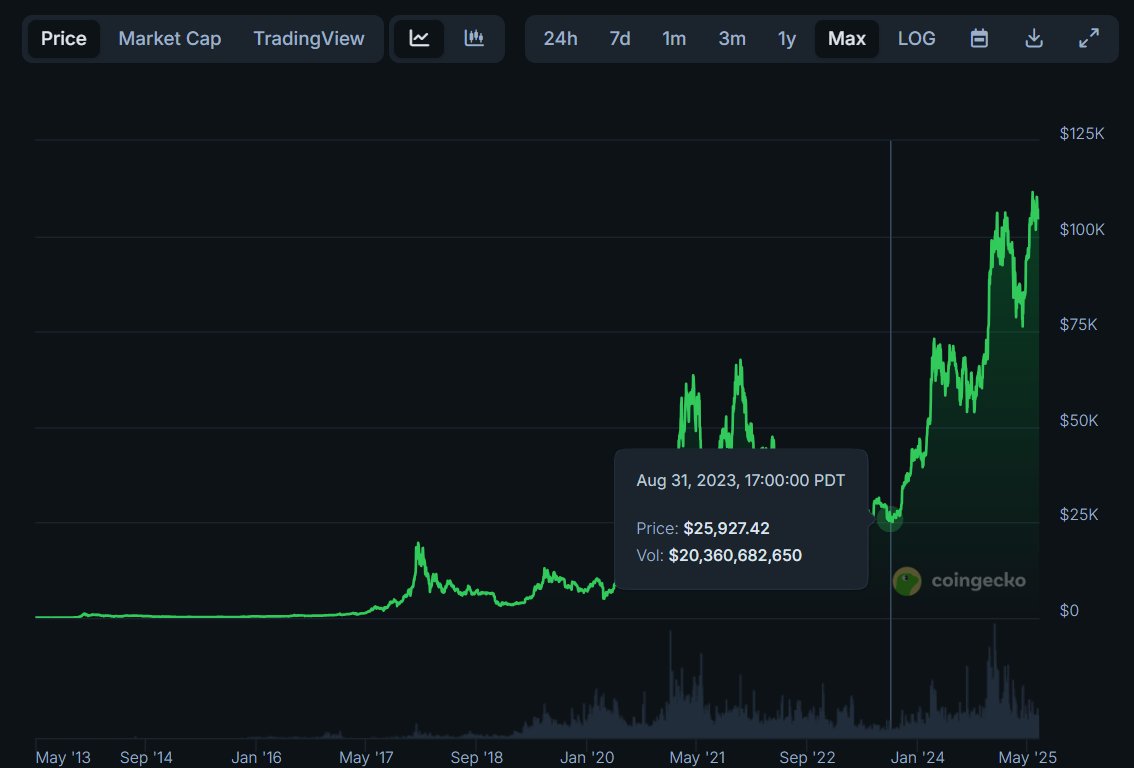Click the Sep '18 date label
Image resolution: width=1134 pixels, height=768 pixels.
(476, 757)
